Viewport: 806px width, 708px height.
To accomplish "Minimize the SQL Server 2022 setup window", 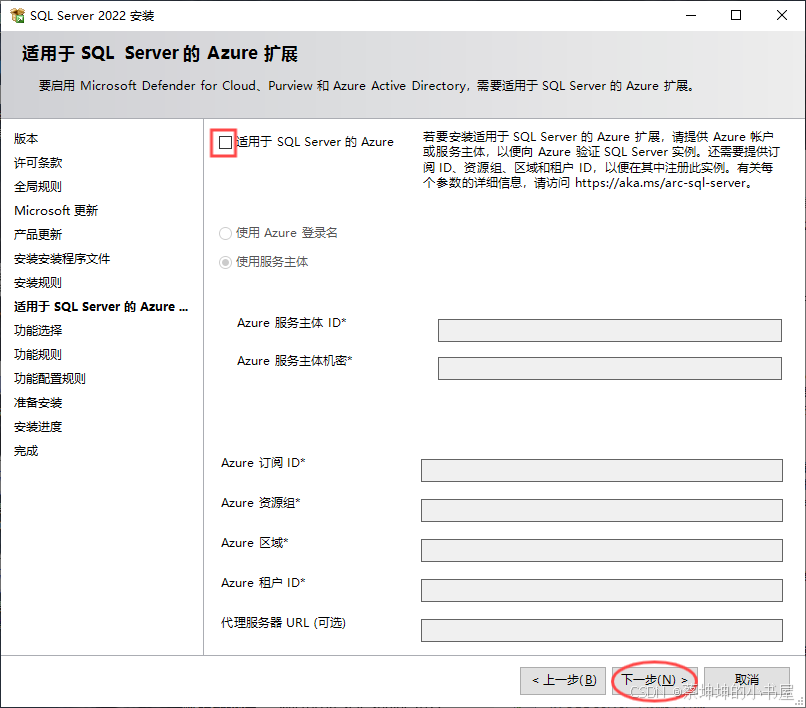I will 691,15.
